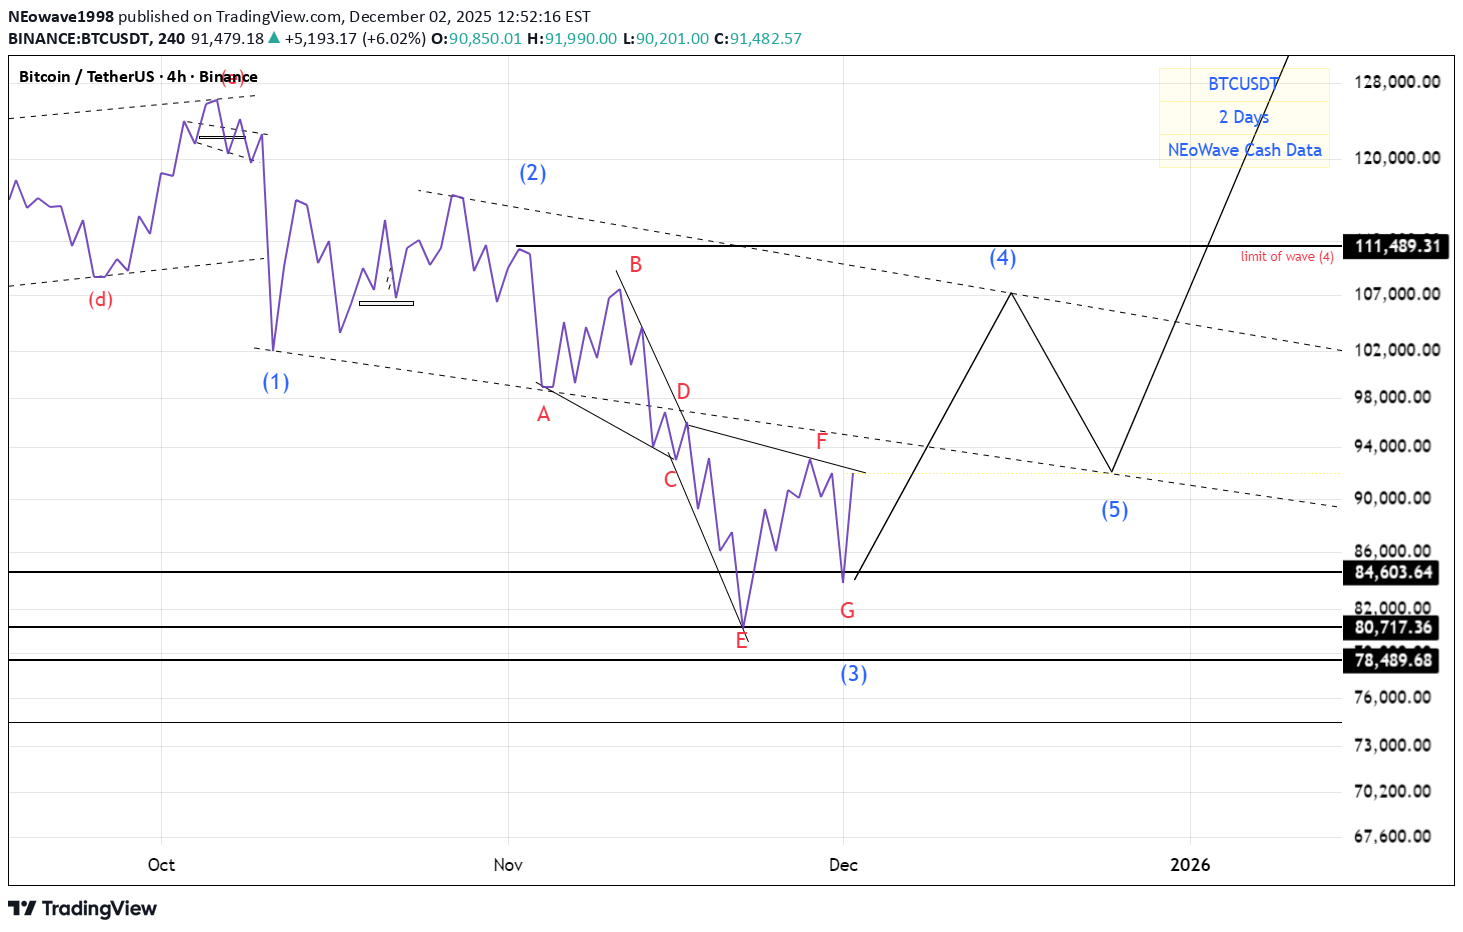
Task: Click the 2 Days label in the info box
Action: pos(1244,117)
